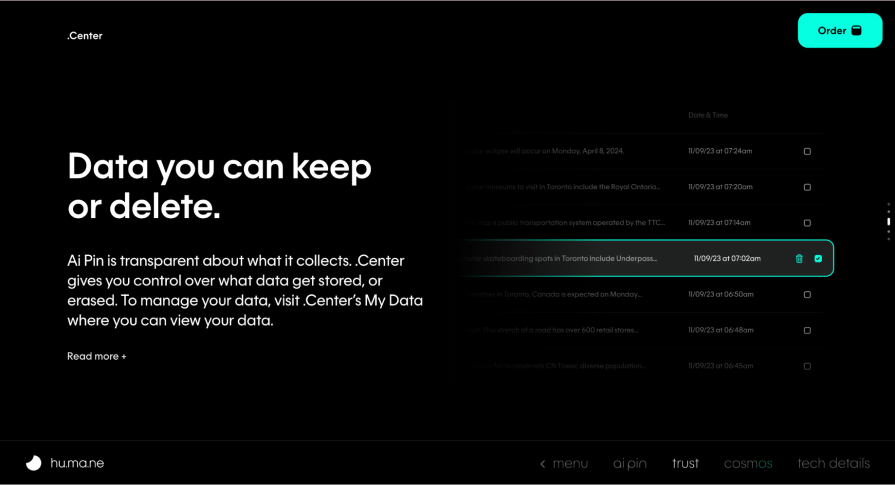Check the 07:24am solar eclipse entry box

(807, 152)
